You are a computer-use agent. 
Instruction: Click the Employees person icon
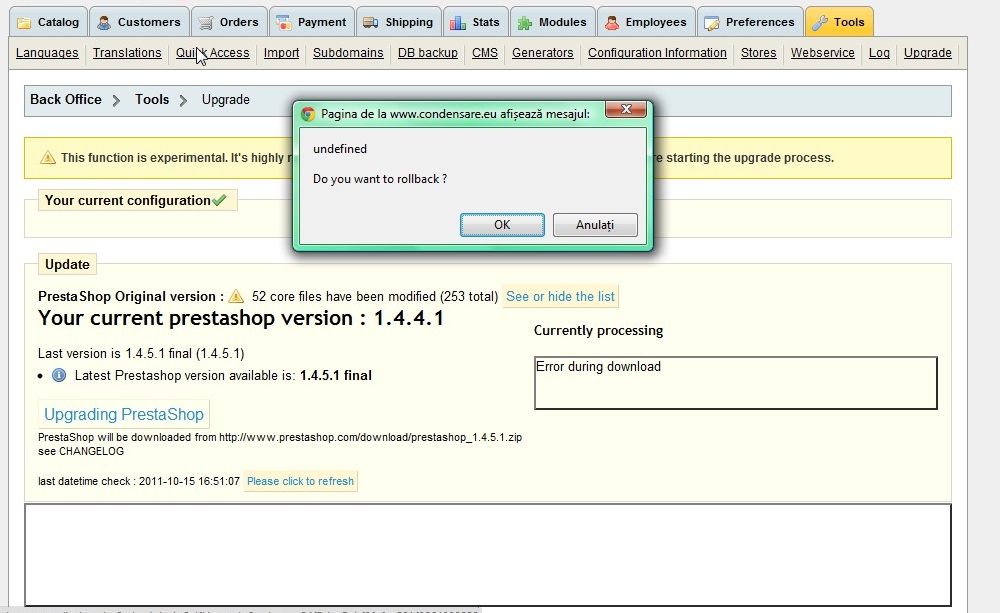pyautogui.click(x=612, y=23)
